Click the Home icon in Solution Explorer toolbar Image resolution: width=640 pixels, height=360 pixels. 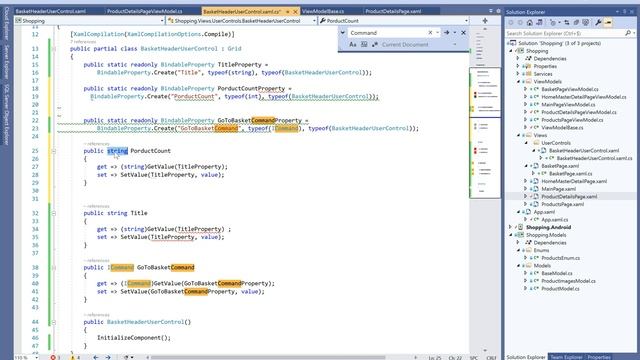pyautogui.click(x=529, y=23)
